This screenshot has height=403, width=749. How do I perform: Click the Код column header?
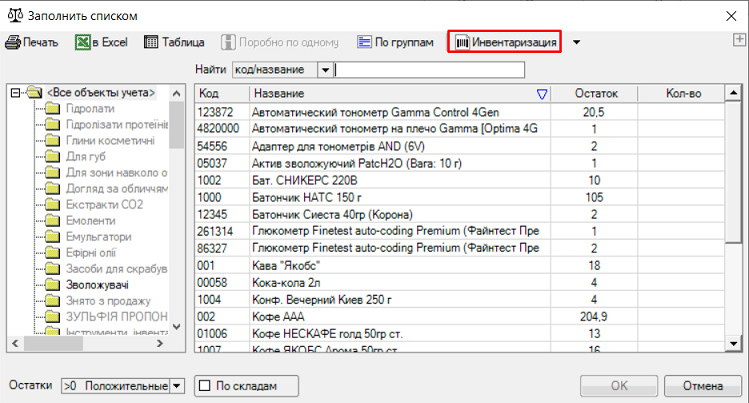click(219, 94)
